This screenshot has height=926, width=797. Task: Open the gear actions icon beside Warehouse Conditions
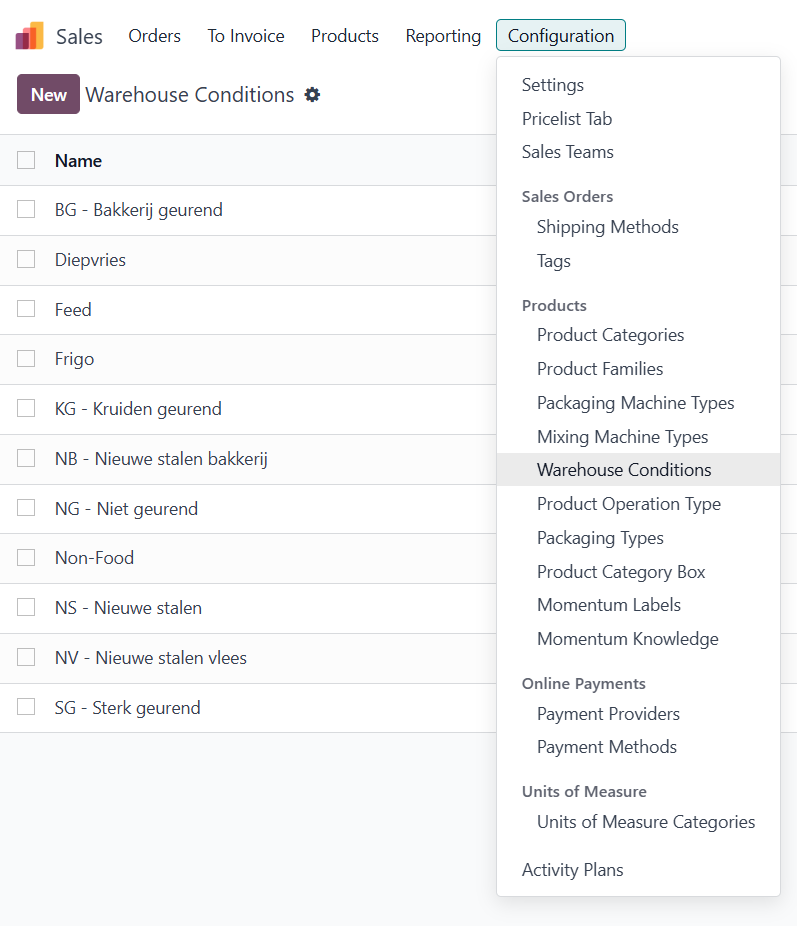312,95
